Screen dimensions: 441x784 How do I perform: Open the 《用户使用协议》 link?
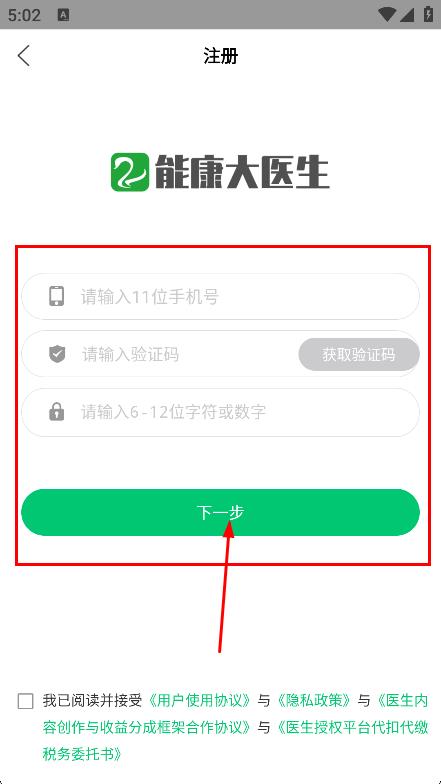tap(200, 700)
